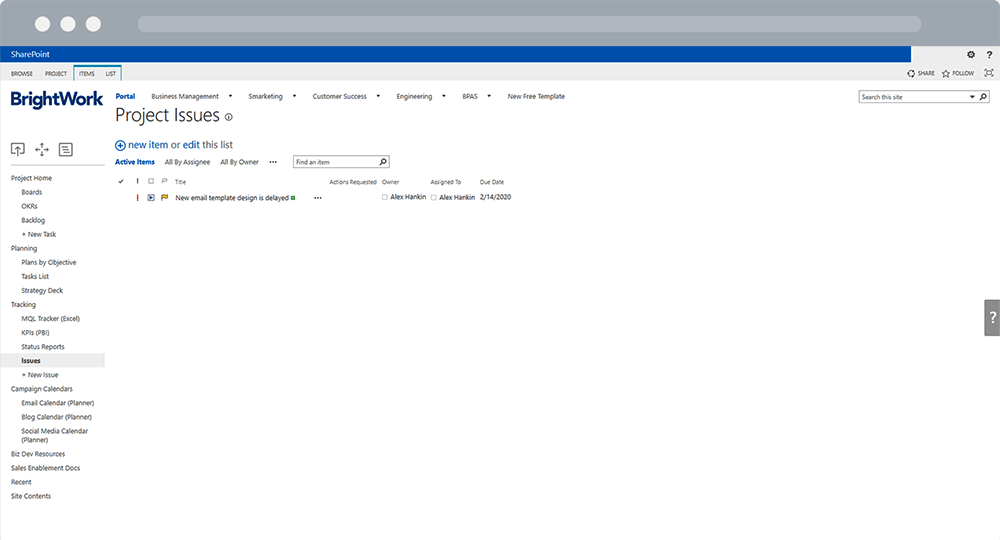Click the Portal navigation link
Screen dimensions: 1000x540
coord(125,96)
